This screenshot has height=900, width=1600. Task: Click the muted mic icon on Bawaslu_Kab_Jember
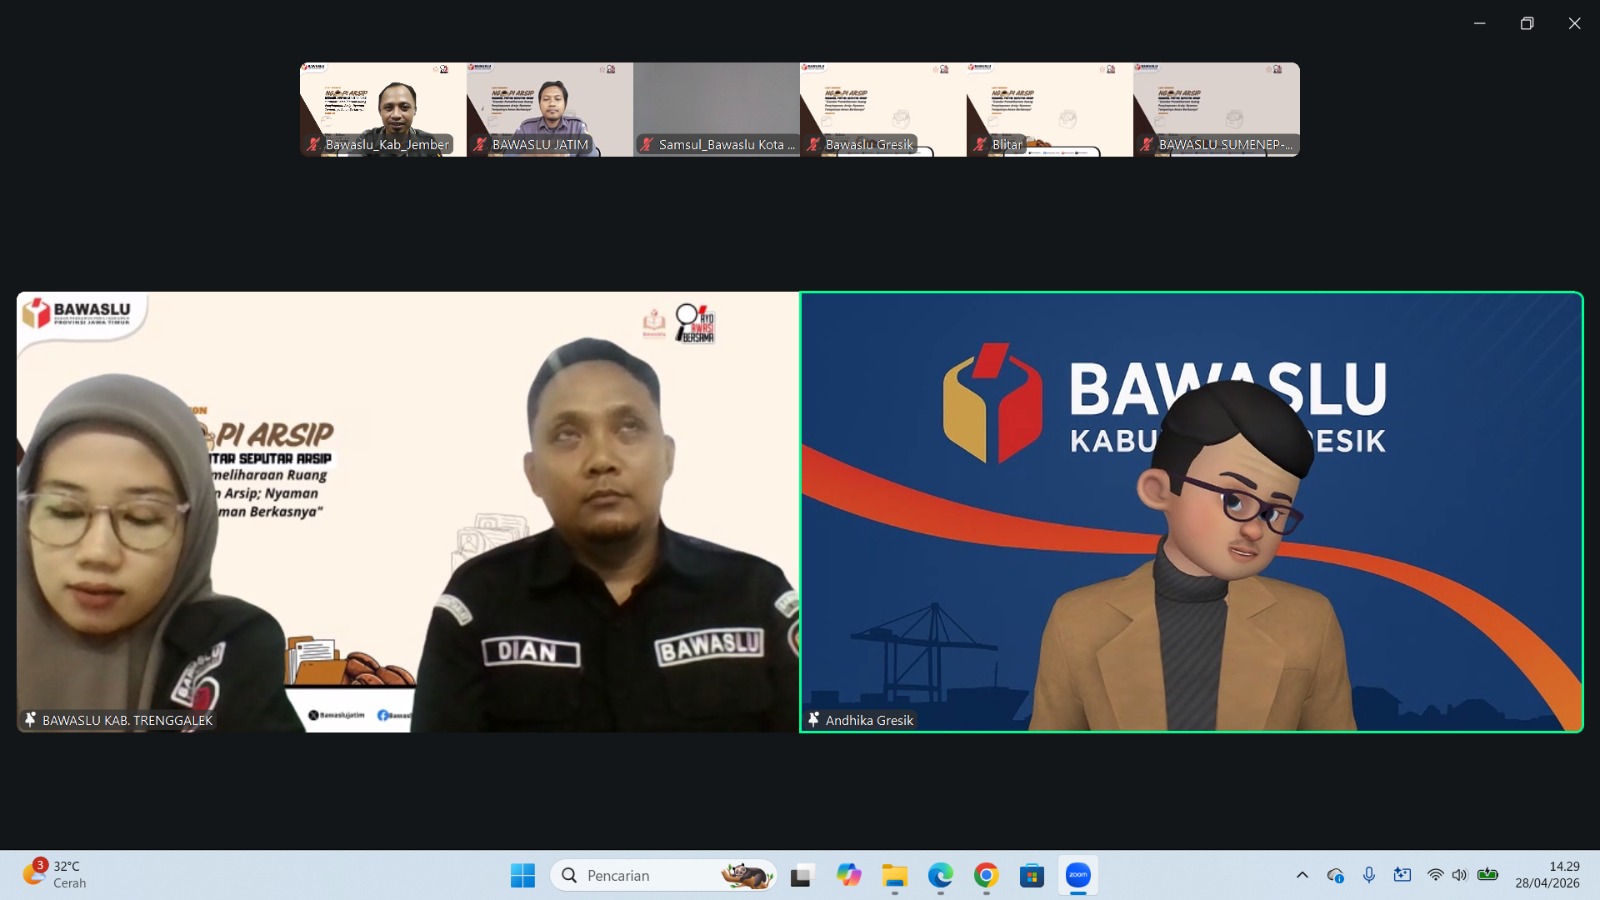coord(313,145)
